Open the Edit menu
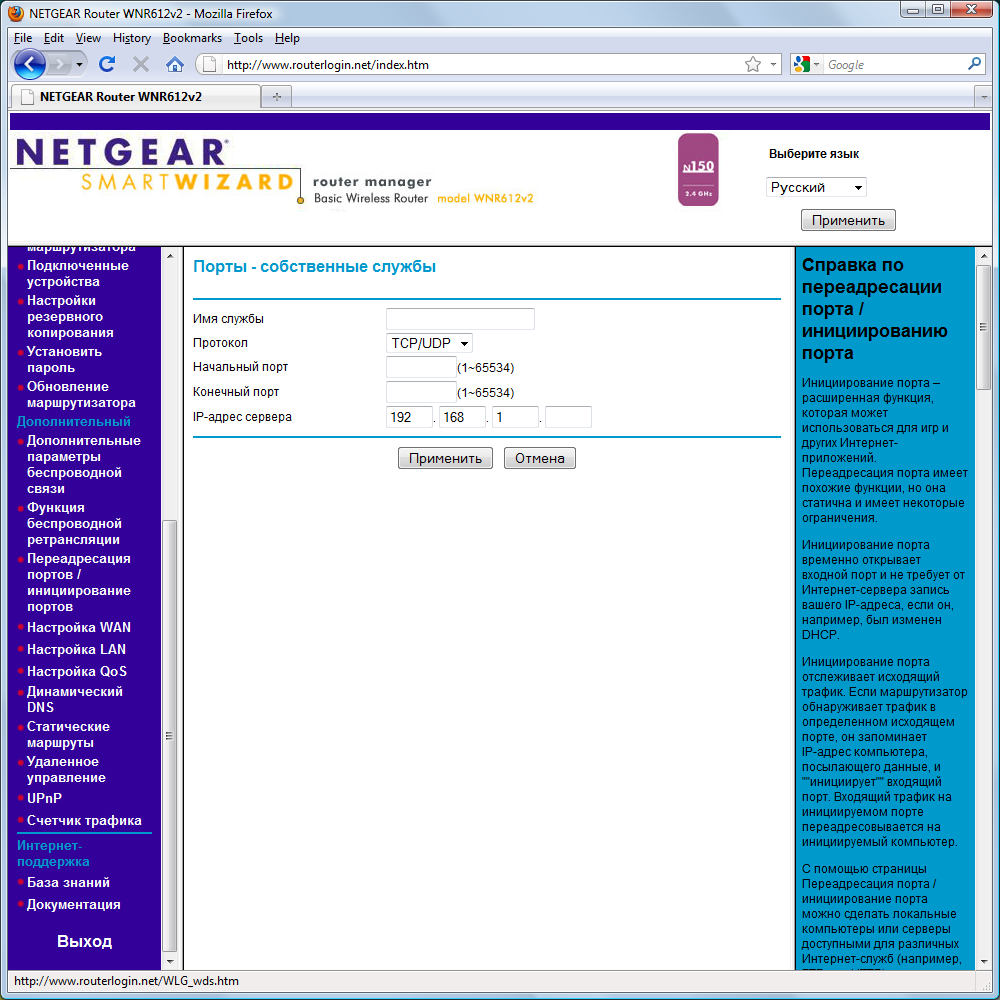 (54, 38)
